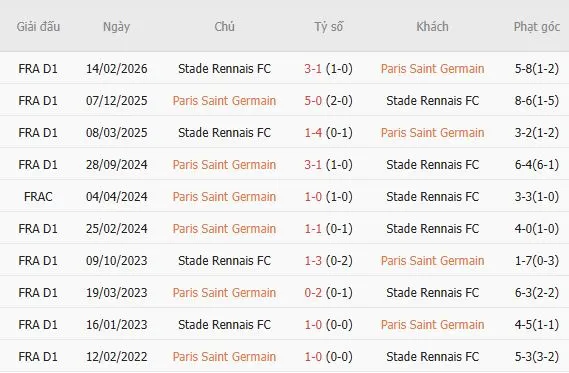Image resolution: width=569 pixels, height=373 pixels.
Task: Open the 1-1 score from 25/02/2024
Action: pos(313,229)
